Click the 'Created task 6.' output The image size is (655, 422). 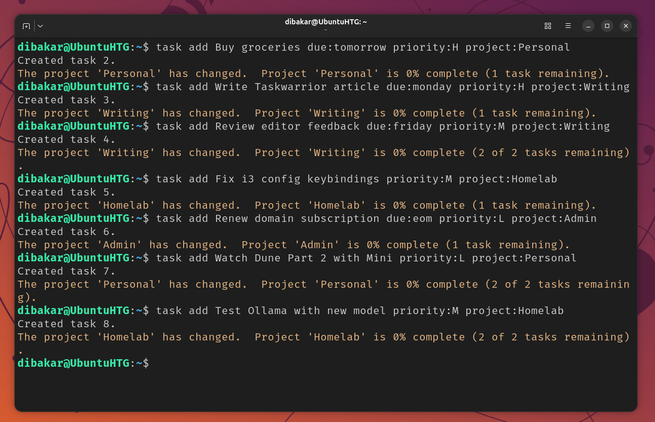pyautogui.click(x=66, y=232)
